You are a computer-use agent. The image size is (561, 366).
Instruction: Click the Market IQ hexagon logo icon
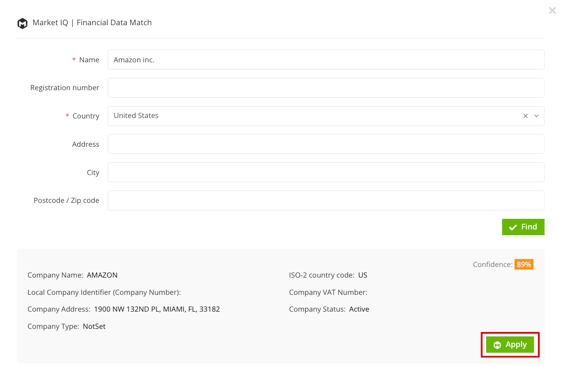click(22, 23)
